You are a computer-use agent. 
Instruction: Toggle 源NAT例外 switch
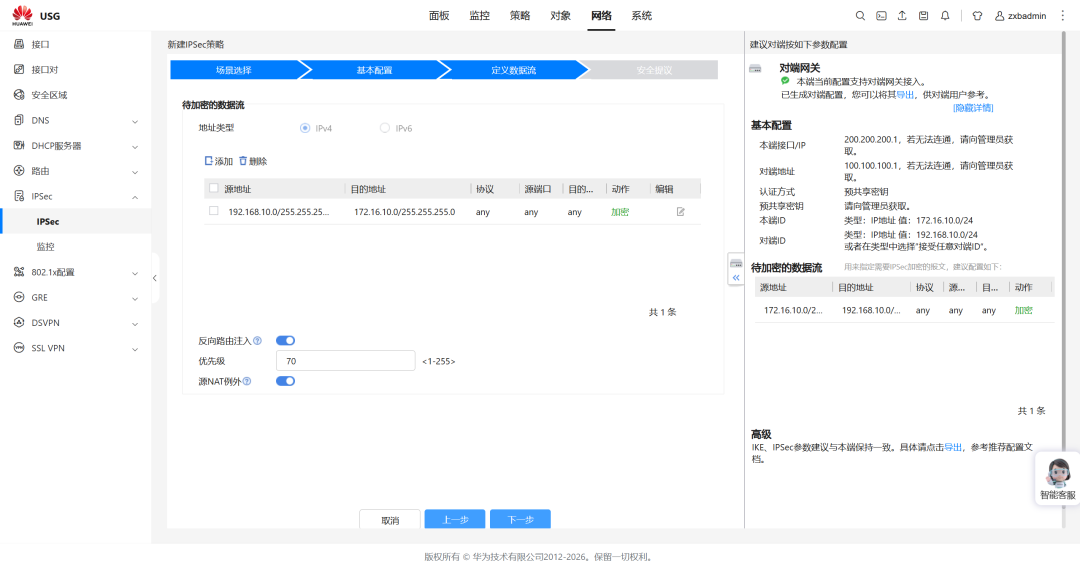click(x=285, y=381)
